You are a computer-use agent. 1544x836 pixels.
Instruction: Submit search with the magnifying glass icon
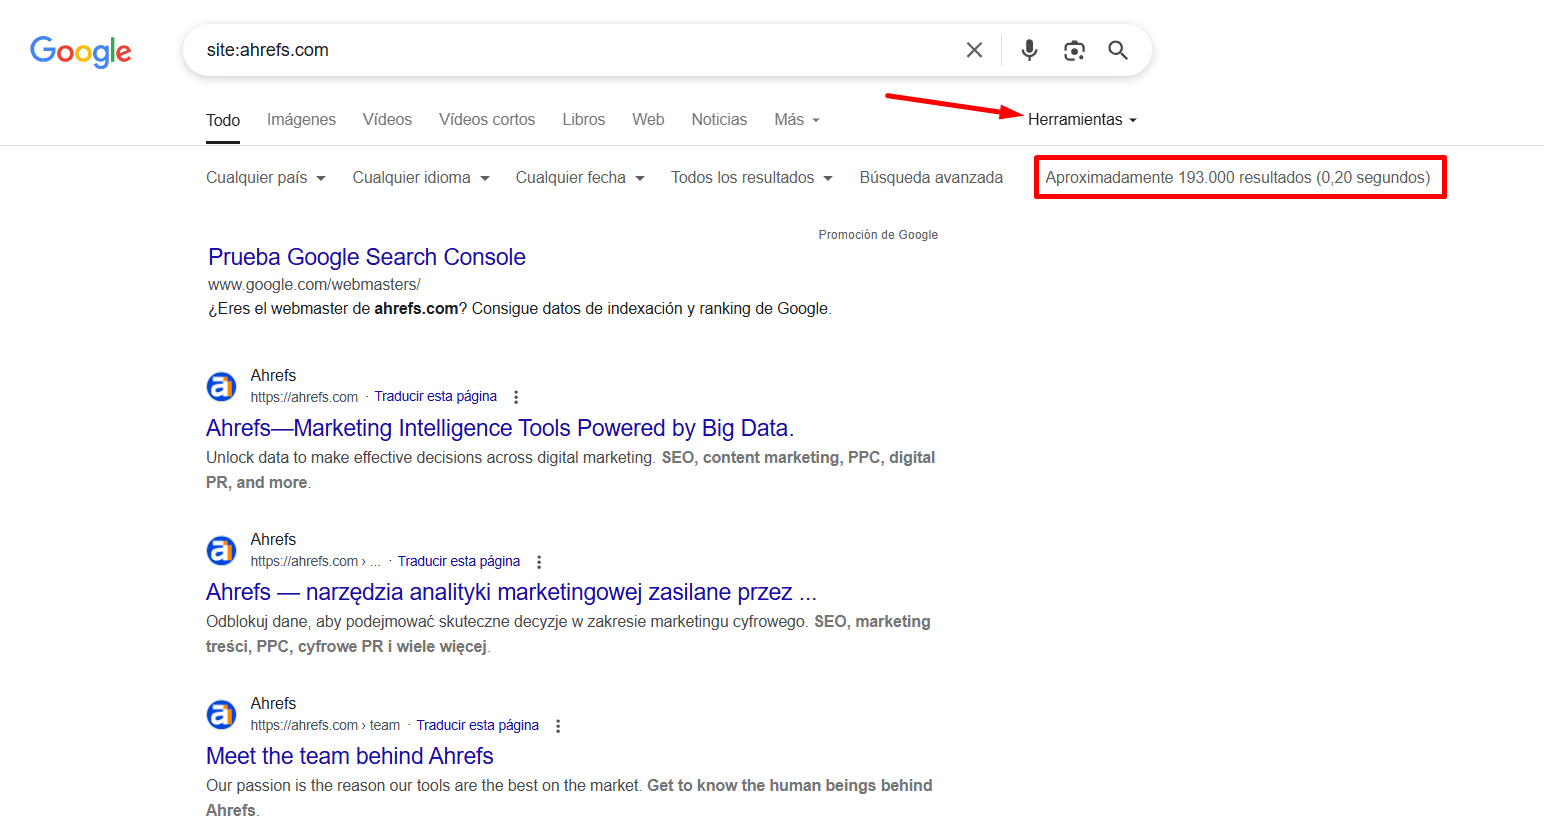coord(1118,50)
